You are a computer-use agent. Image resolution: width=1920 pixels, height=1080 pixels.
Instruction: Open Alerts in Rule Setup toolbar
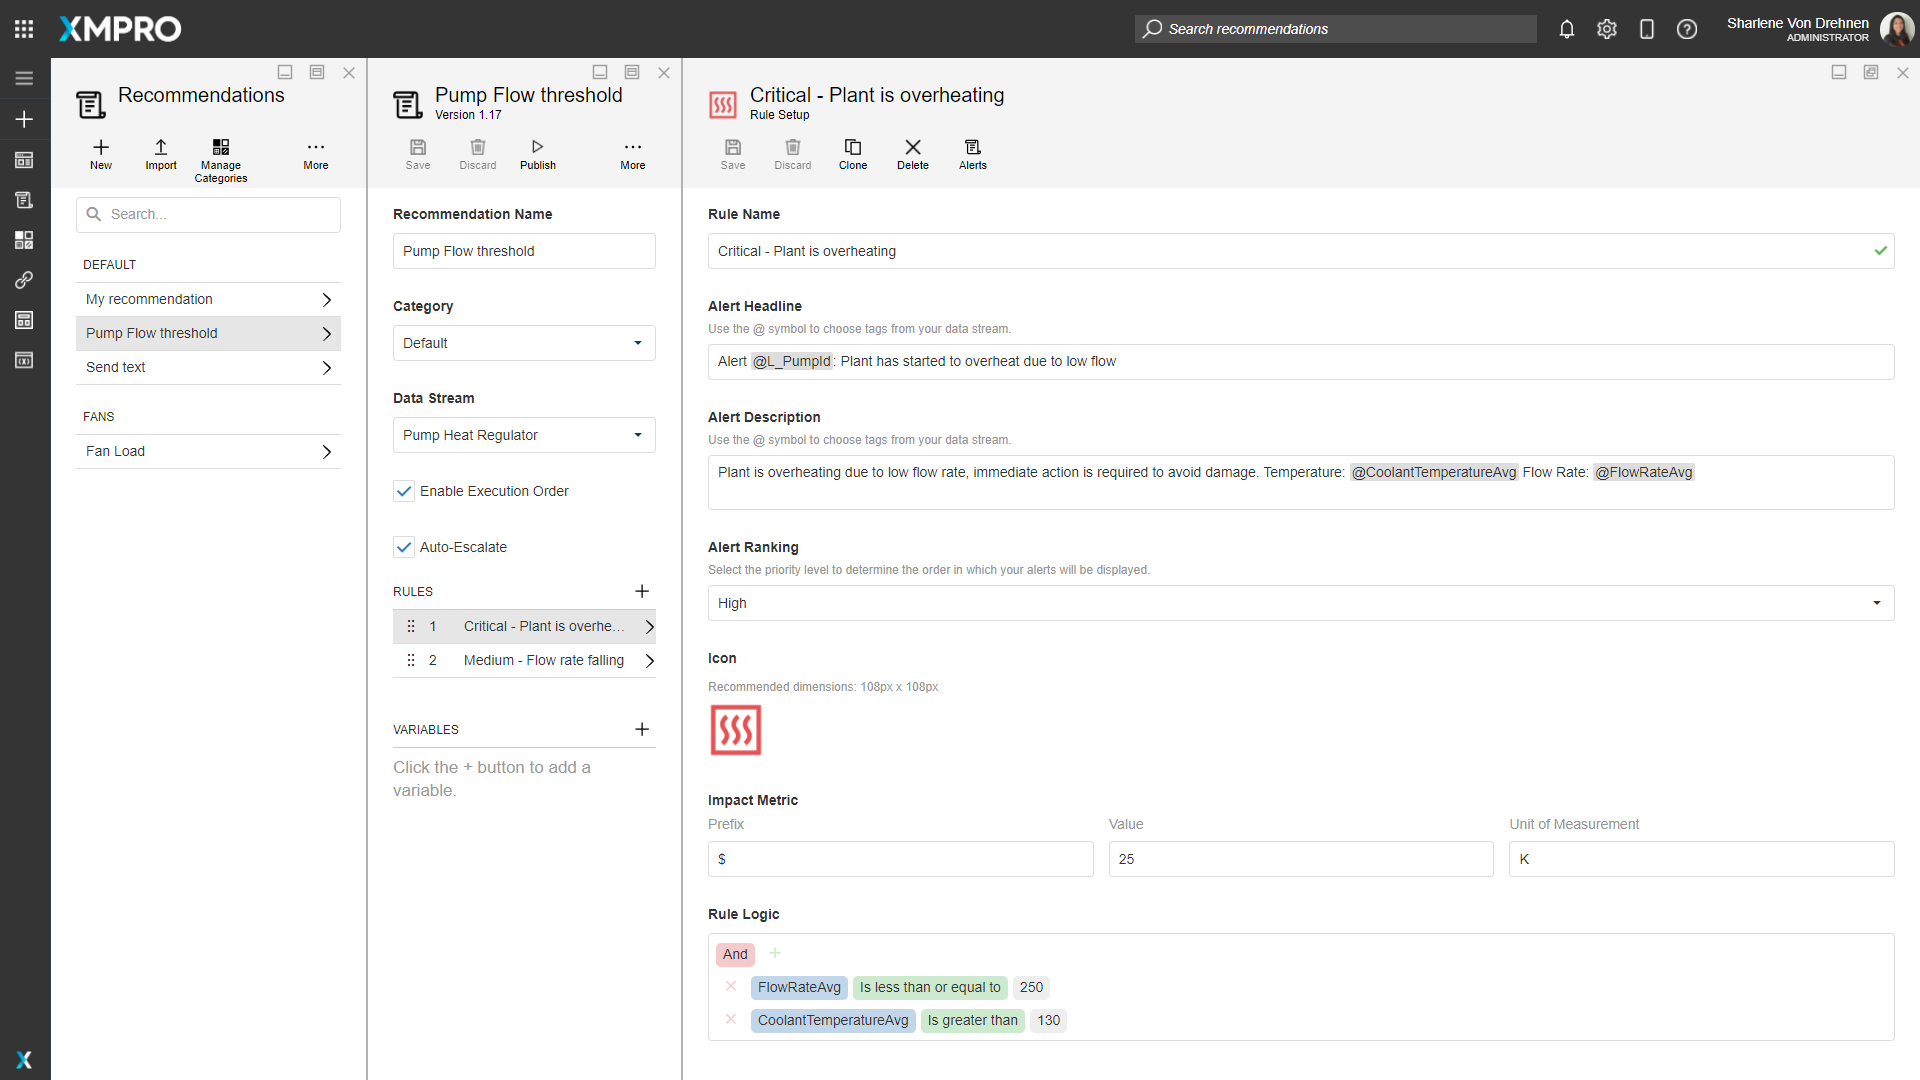point(973,155)
